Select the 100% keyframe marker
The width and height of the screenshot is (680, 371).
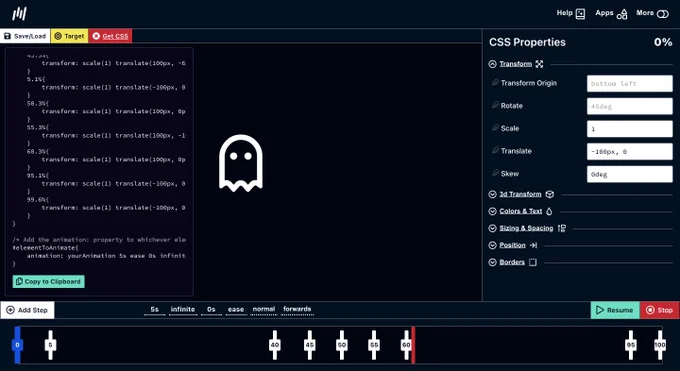660,345
